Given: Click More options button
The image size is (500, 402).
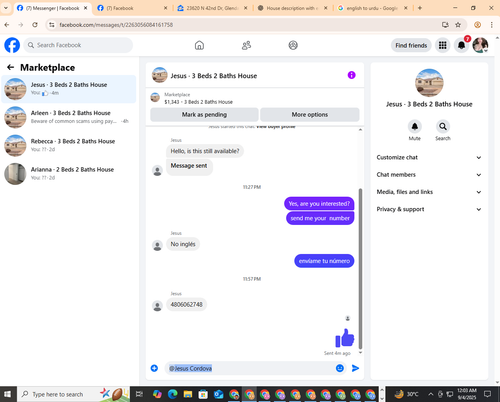Looking at the screenshot, I should [310, 114].
